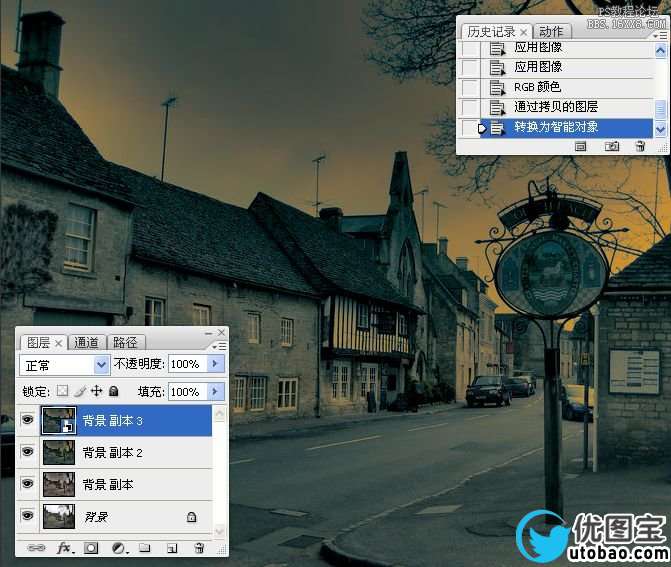This screenshot has height=567, width=671.
Task: Create new snapshot in History panel
Action: pyautogui.click(x=613, y=146)
